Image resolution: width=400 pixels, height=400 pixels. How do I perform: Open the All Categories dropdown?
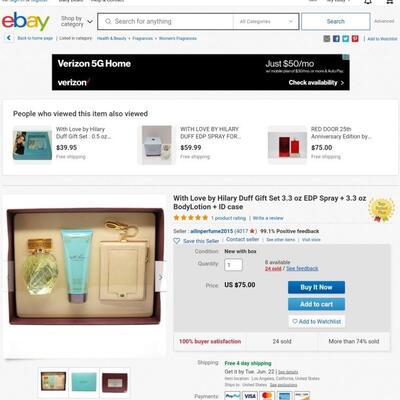[x=266, y=22]
